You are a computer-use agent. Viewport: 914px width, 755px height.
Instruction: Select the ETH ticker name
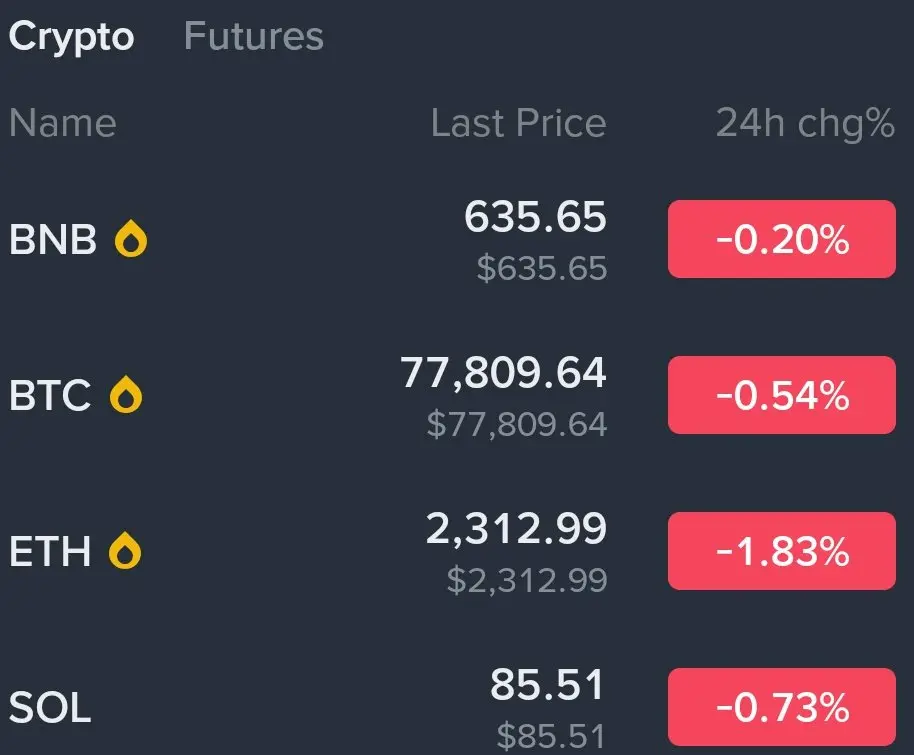(x=50, y=551)
